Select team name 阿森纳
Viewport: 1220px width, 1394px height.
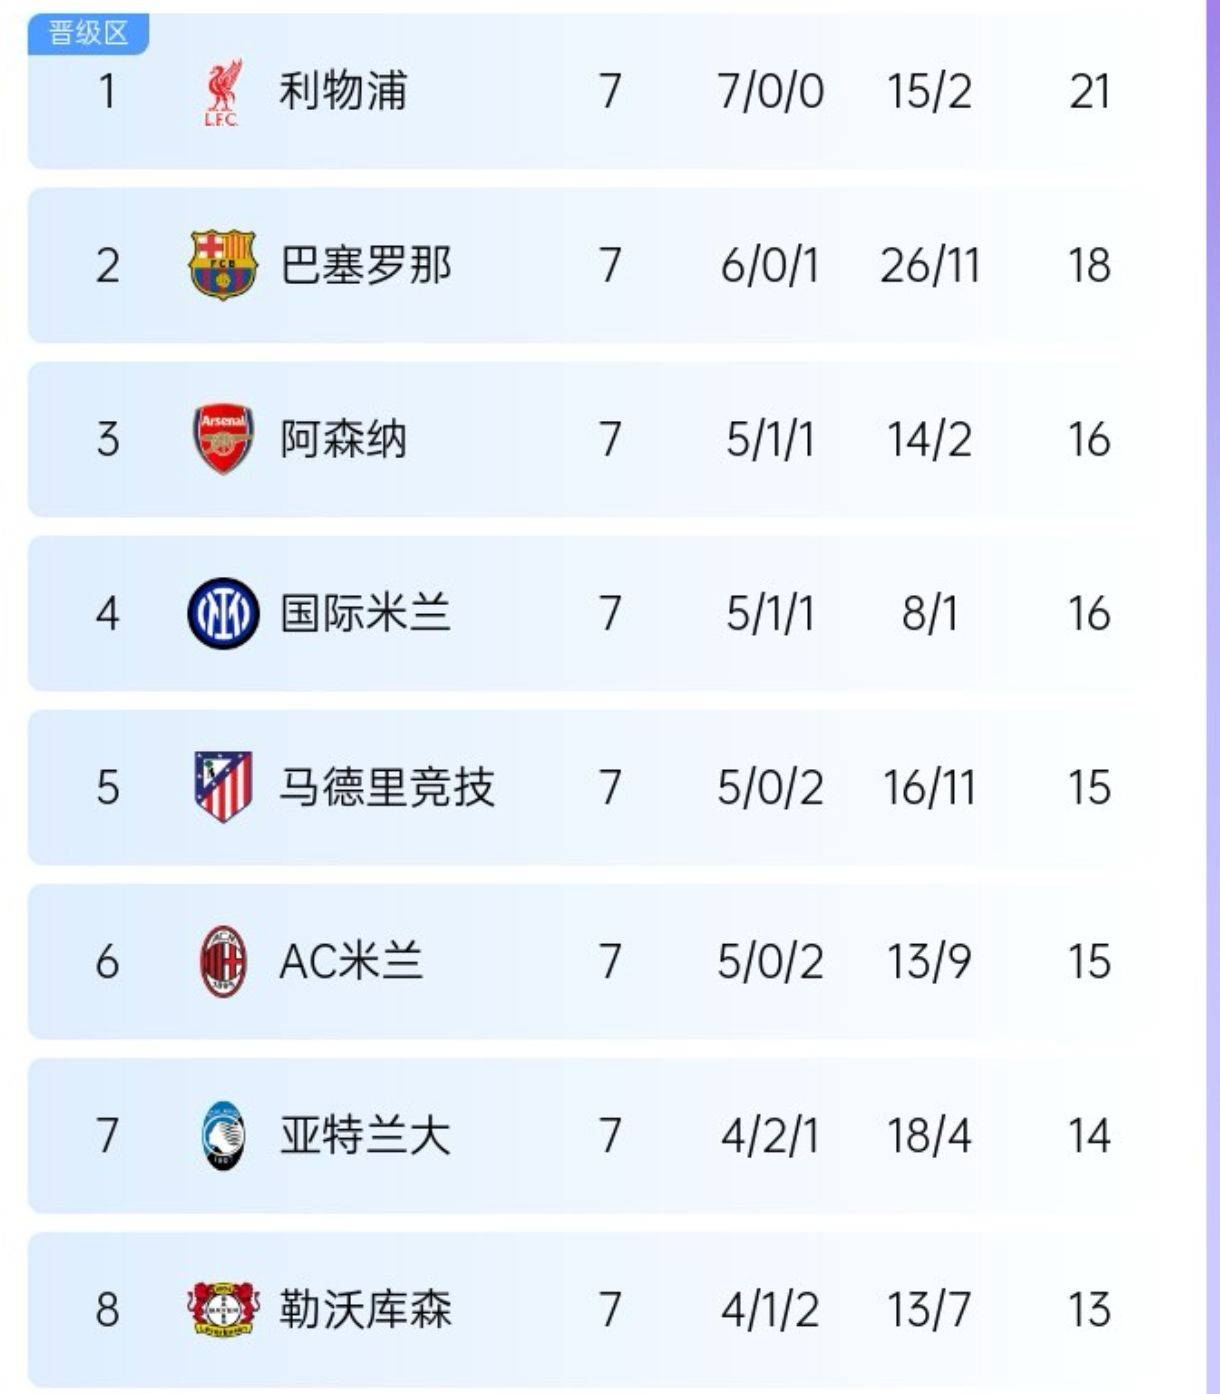(343, 439)
